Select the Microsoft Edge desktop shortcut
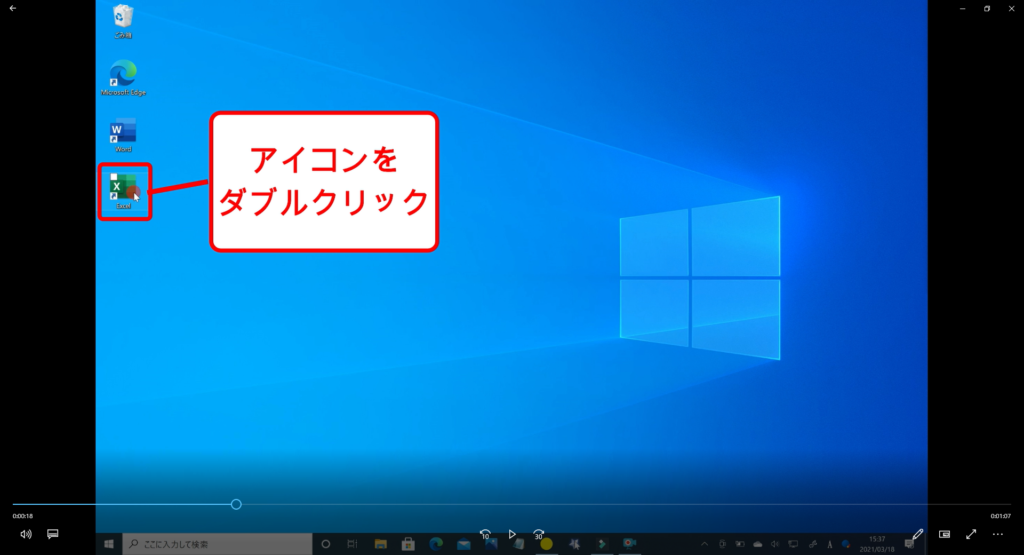Viewport: 1024px width, 555px height. [124, 73]
